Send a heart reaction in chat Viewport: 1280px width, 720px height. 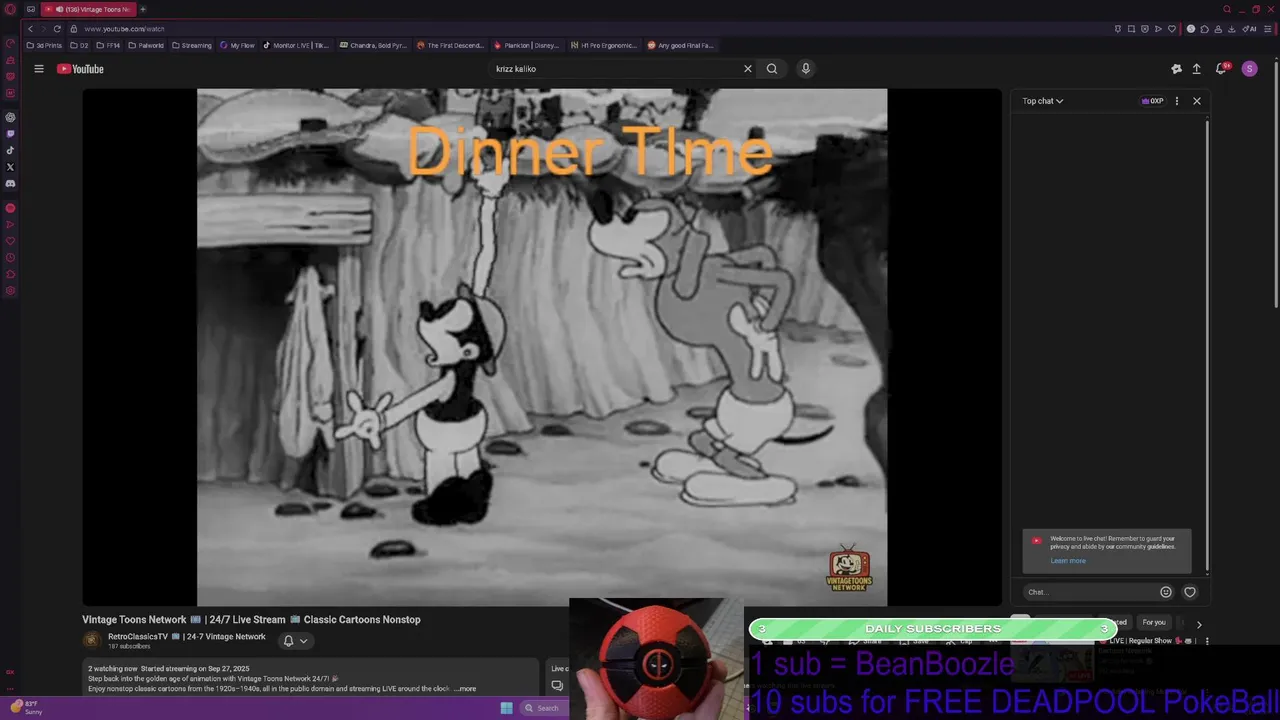coord(1190,592)
